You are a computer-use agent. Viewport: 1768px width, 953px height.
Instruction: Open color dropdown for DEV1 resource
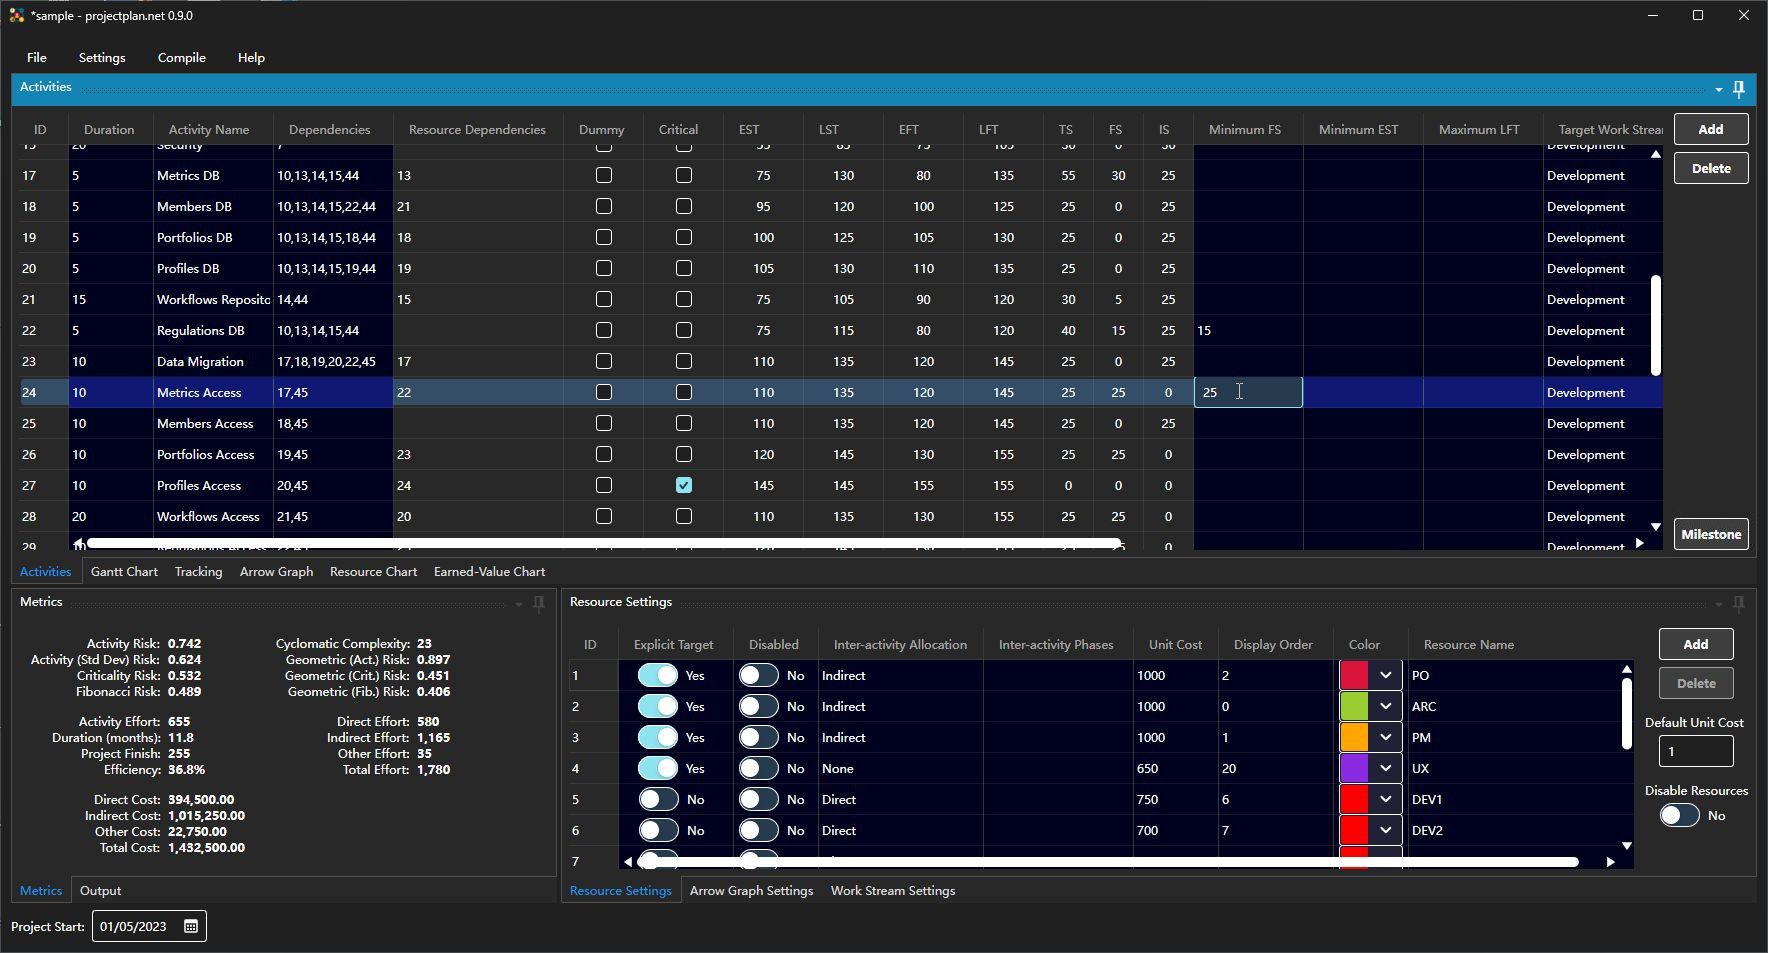(x=1385, y=800)
